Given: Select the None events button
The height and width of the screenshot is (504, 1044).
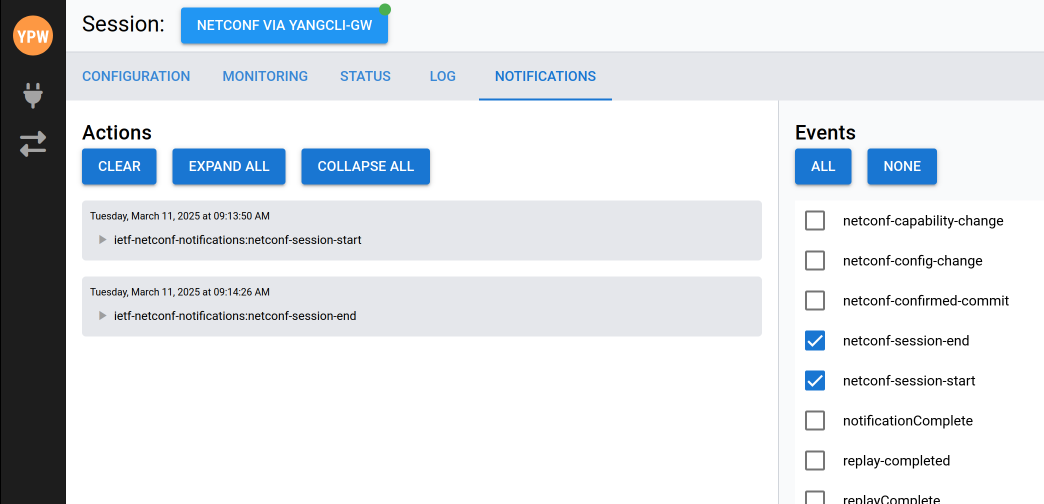Looking at the screenshot, I should tap(902, 167).
